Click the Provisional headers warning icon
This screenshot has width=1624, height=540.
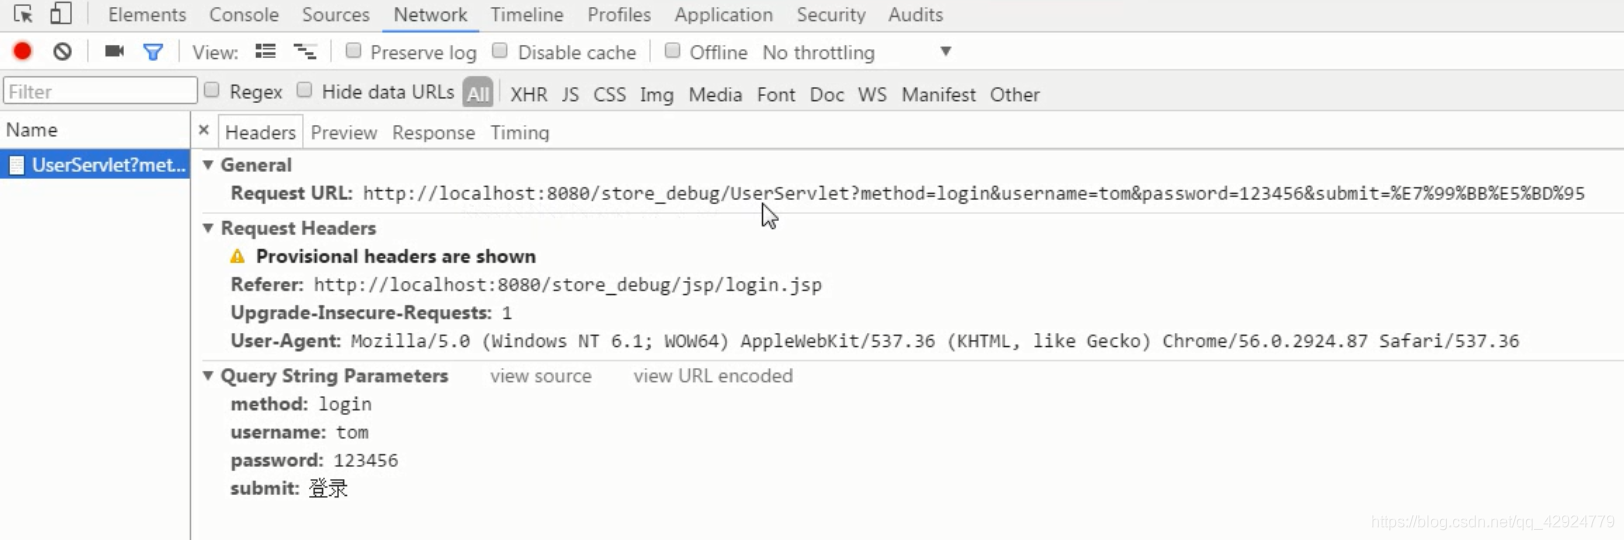tap(237, 256)
